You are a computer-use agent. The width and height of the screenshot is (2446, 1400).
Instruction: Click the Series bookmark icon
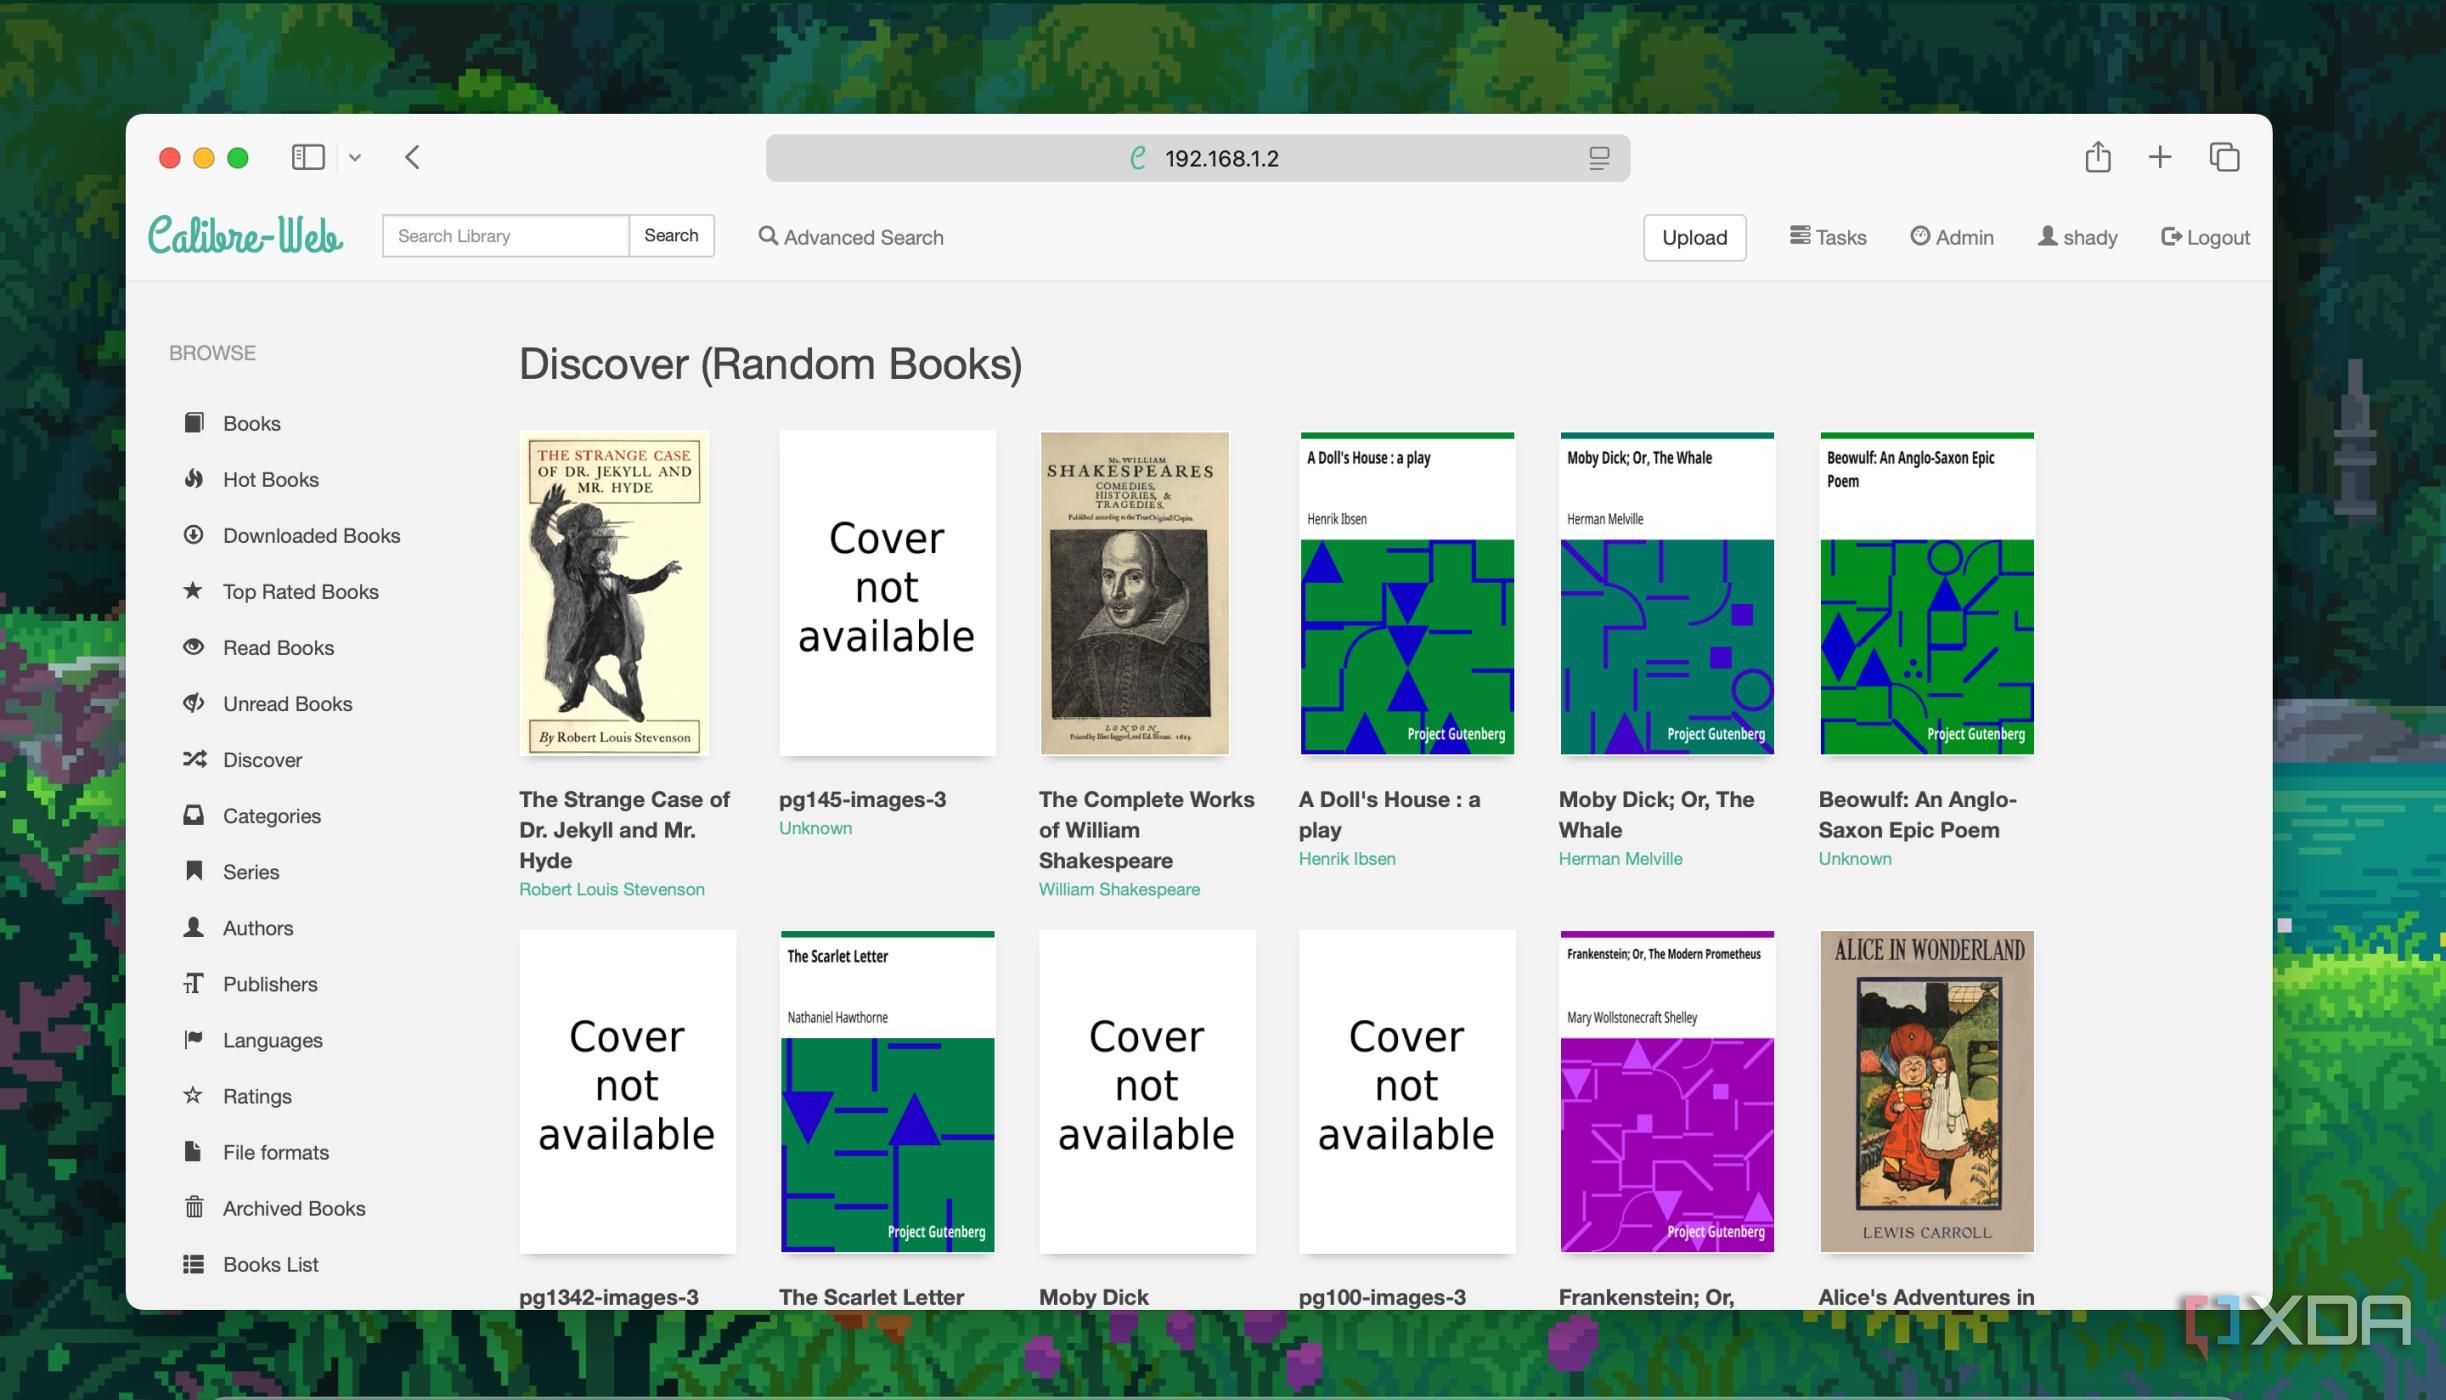coord(194,871)
